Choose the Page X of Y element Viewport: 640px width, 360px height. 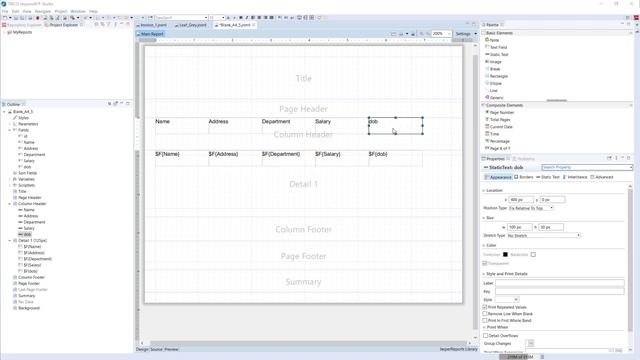tap(497, 148)
